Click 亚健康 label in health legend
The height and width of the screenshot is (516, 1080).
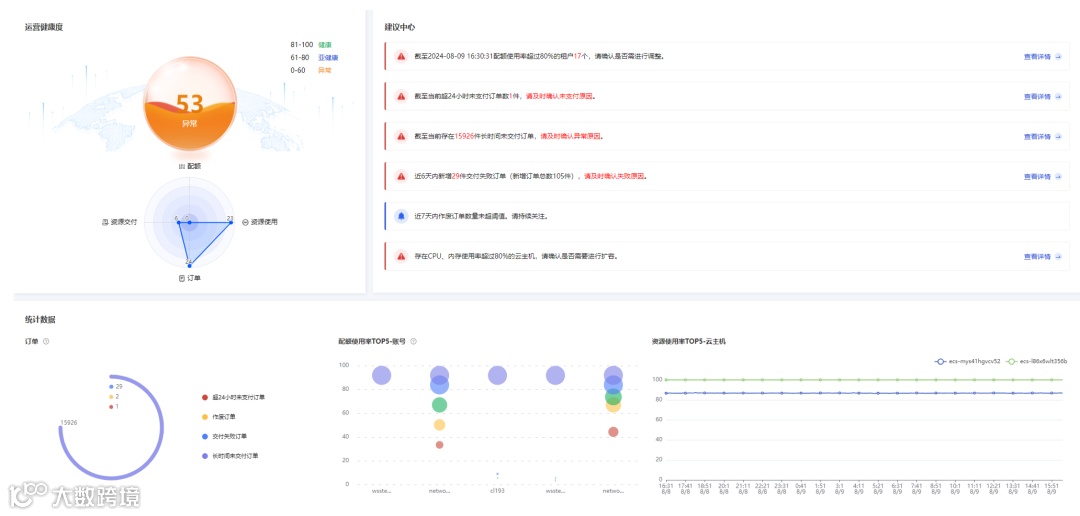(328, 57)
